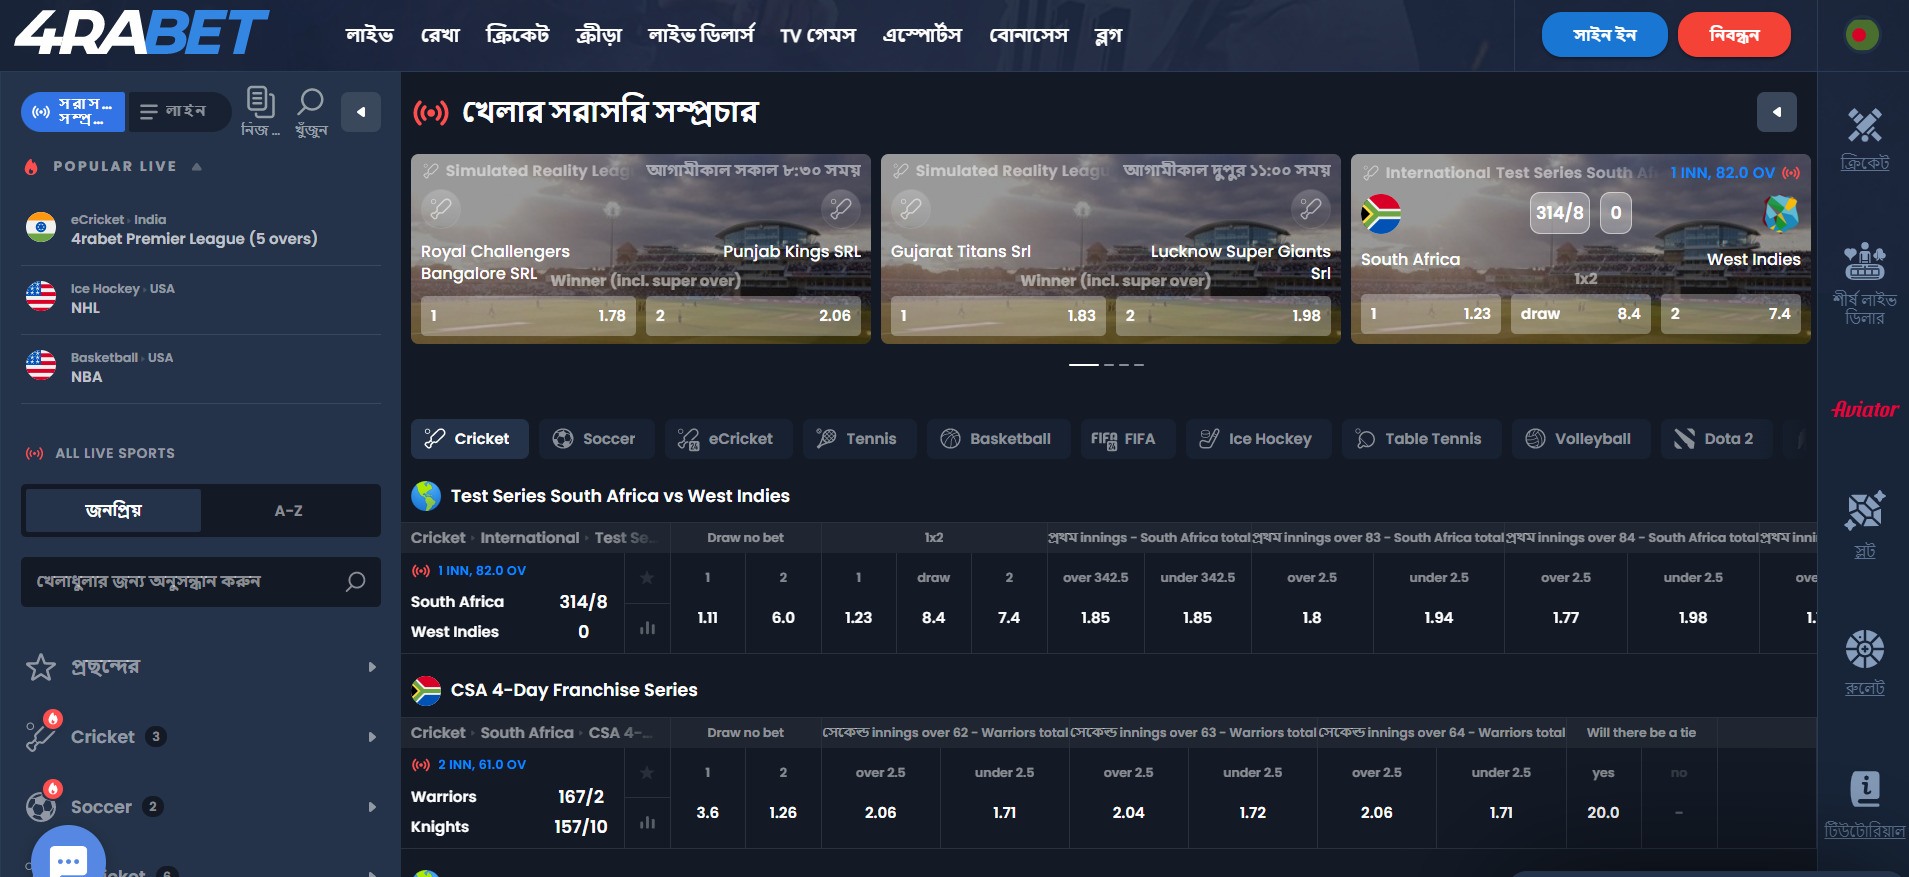Image resolution: width=1909 pixels, height=877 pixels.
Task: Open stats chart icon for South Africa match
Action: click(x=647, y=628)
